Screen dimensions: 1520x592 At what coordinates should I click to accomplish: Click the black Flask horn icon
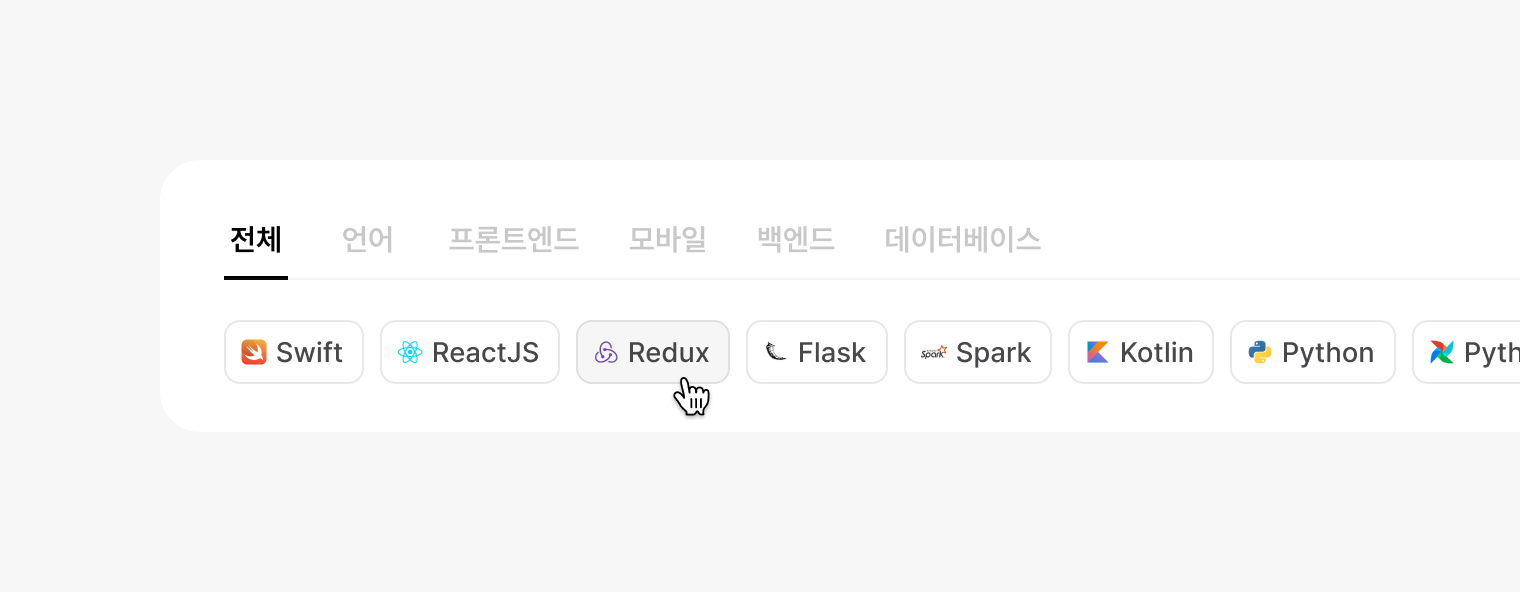coord(776,352)
